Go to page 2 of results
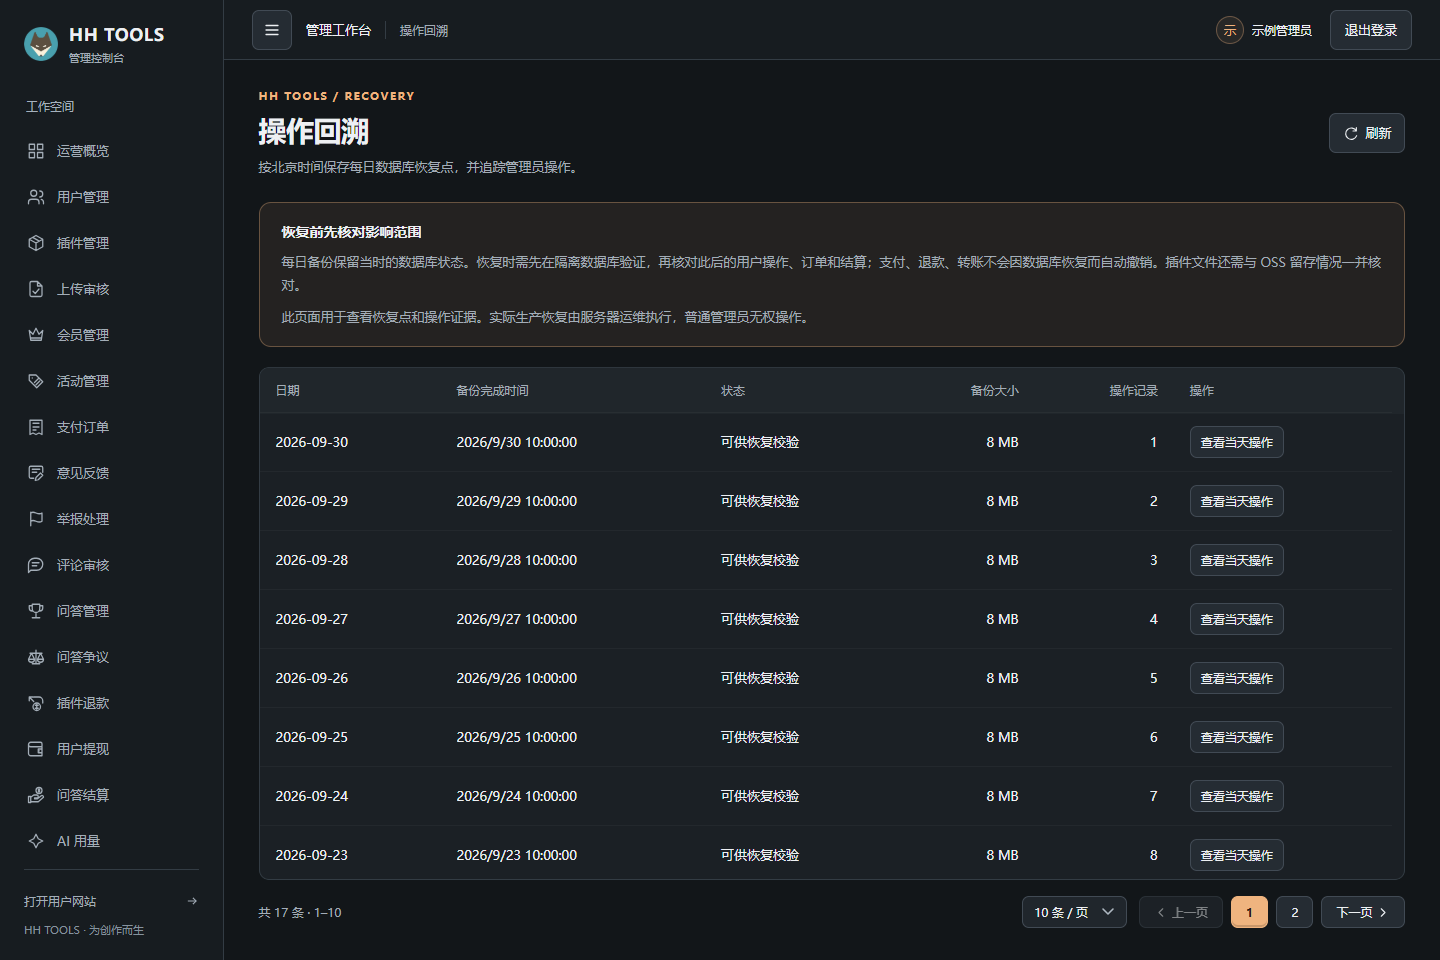 click(x=1295, y=912)
